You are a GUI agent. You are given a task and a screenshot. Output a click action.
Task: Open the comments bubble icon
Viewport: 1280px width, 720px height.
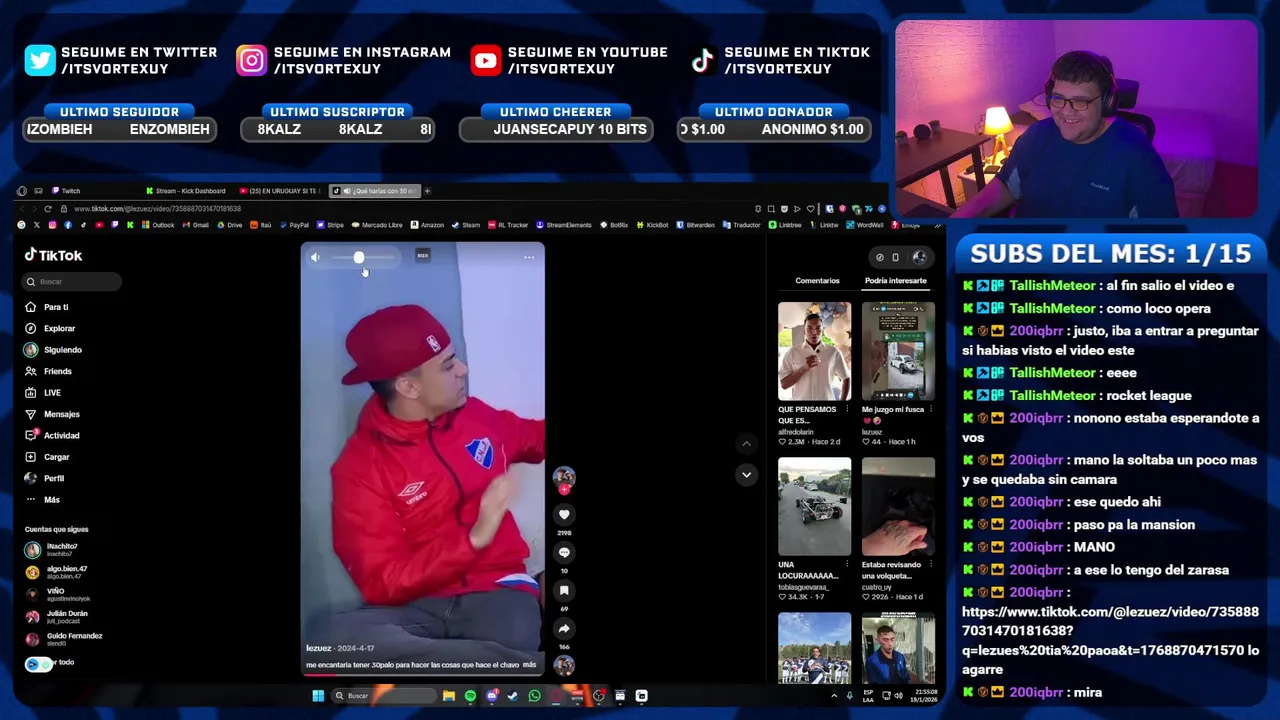pos(564,552)
